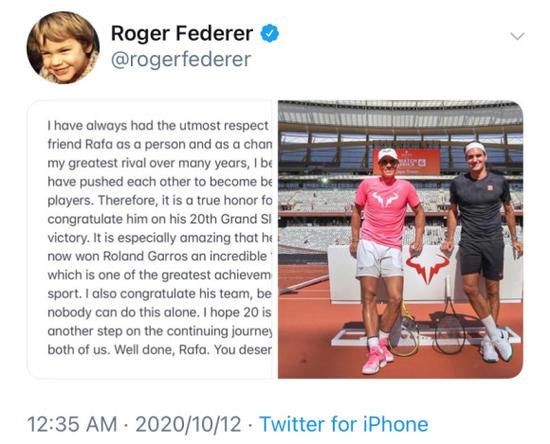Viewport: 550px width, 444px height.
Task: Open Roger Federer's childhood profile avatar
Action: (63, 47)
